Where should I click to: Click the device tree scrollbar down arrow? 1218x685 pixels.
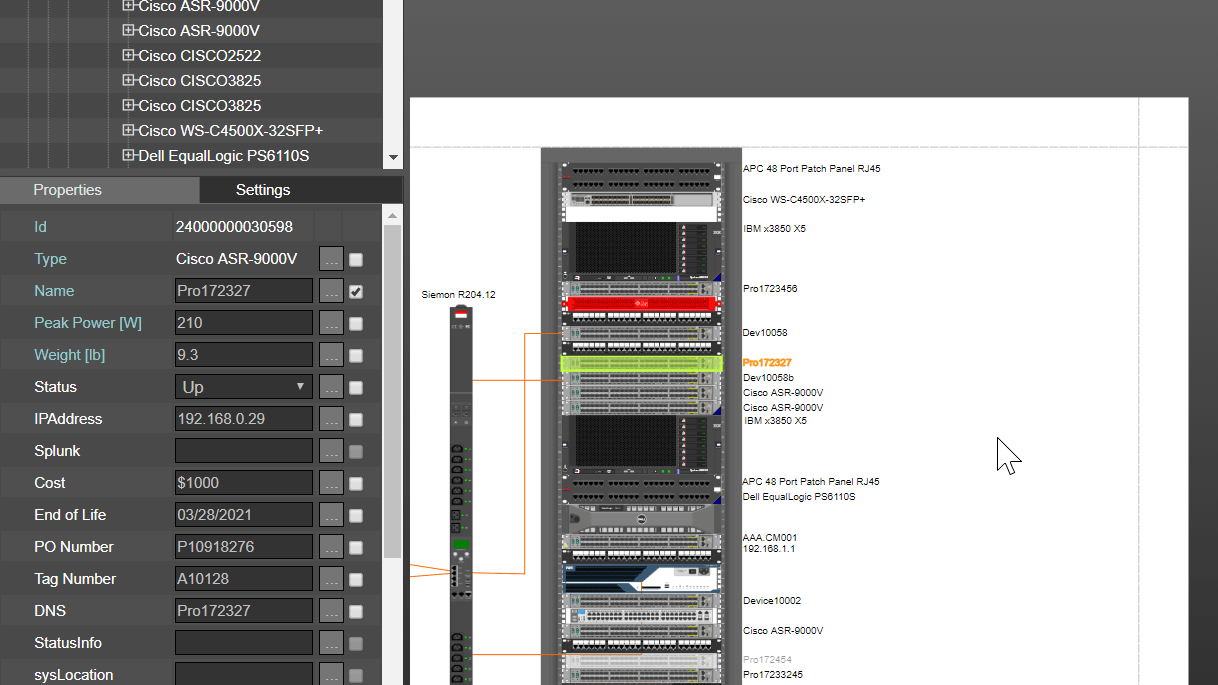393,158
